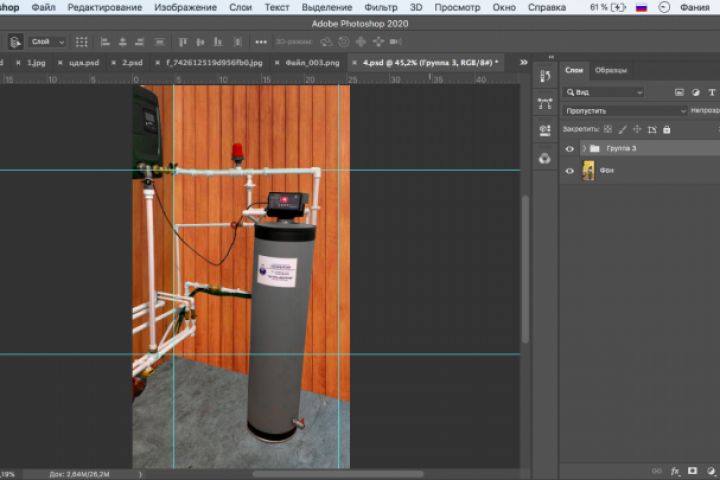This screenshot has width=720, height=480.
Task: Toggle lock transparent pixels icon
Action: click(606, 129)
